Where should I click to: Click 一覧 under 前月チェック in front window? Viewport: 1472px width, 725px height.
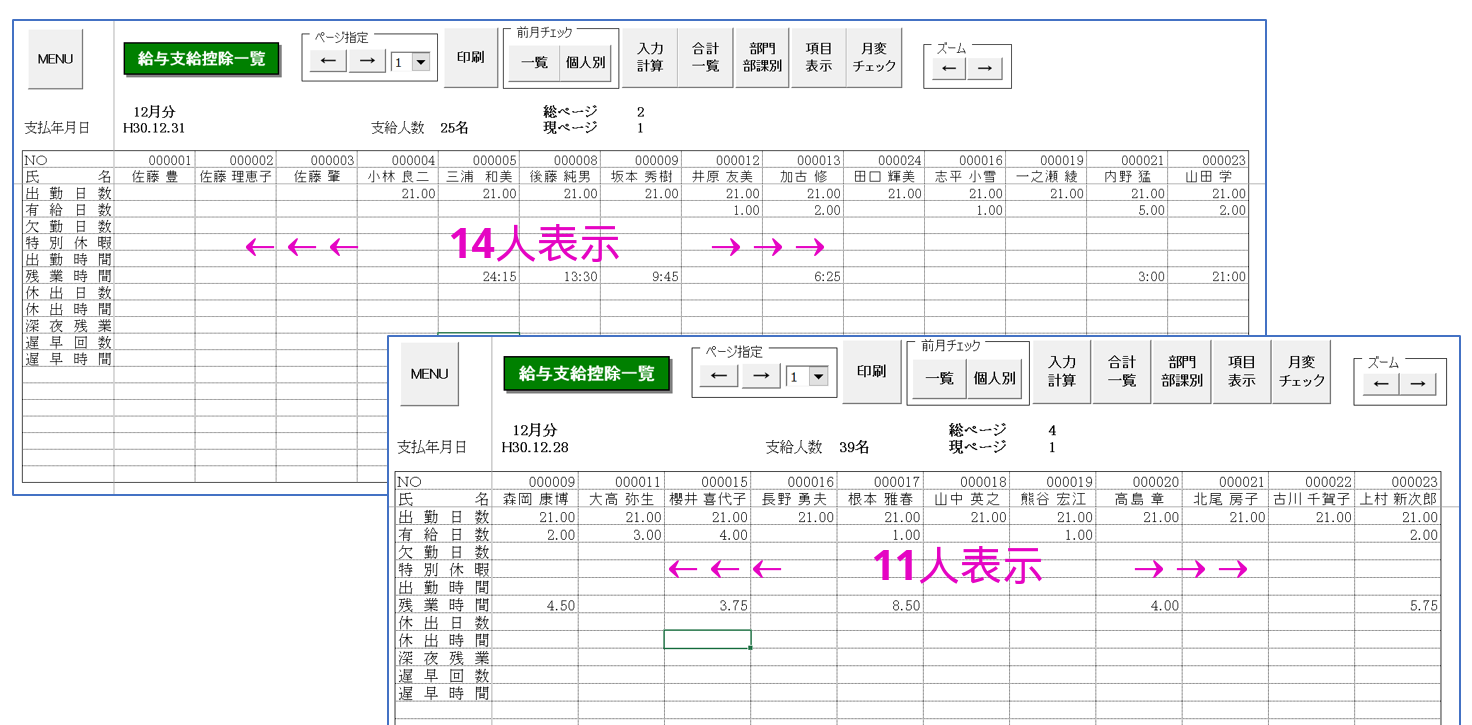[939, 379]
